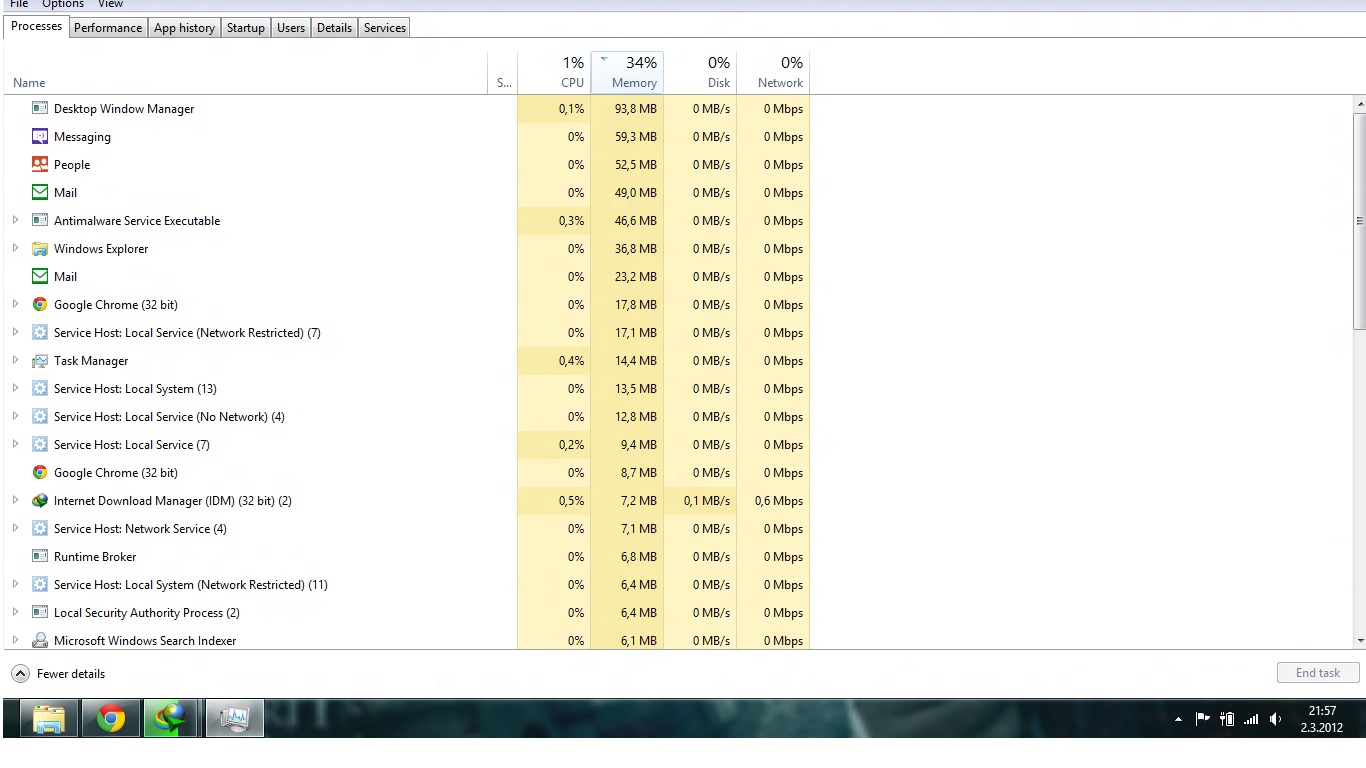Expand Google Chrome (32 bit) 17,8 MB group

coord(15,304)
